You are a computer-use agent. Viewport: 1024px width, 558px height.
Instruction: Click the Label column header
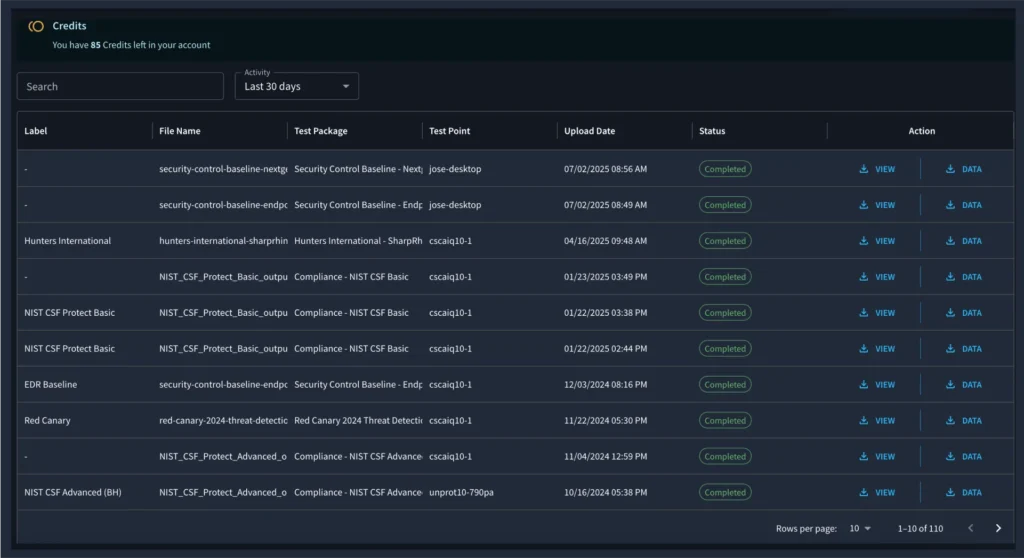click(x=36, y=131)
